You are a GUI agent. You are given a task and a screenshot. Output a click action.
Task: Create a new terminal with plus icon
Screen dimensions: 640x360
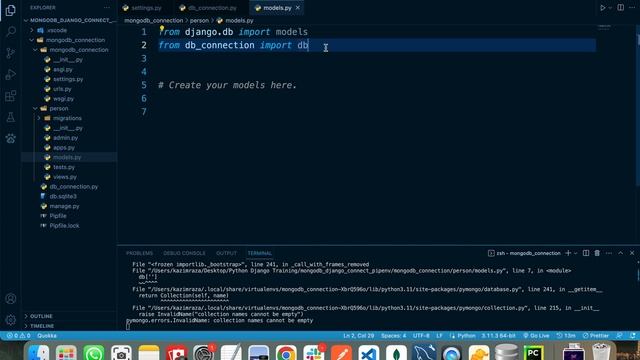coord(568,253)
